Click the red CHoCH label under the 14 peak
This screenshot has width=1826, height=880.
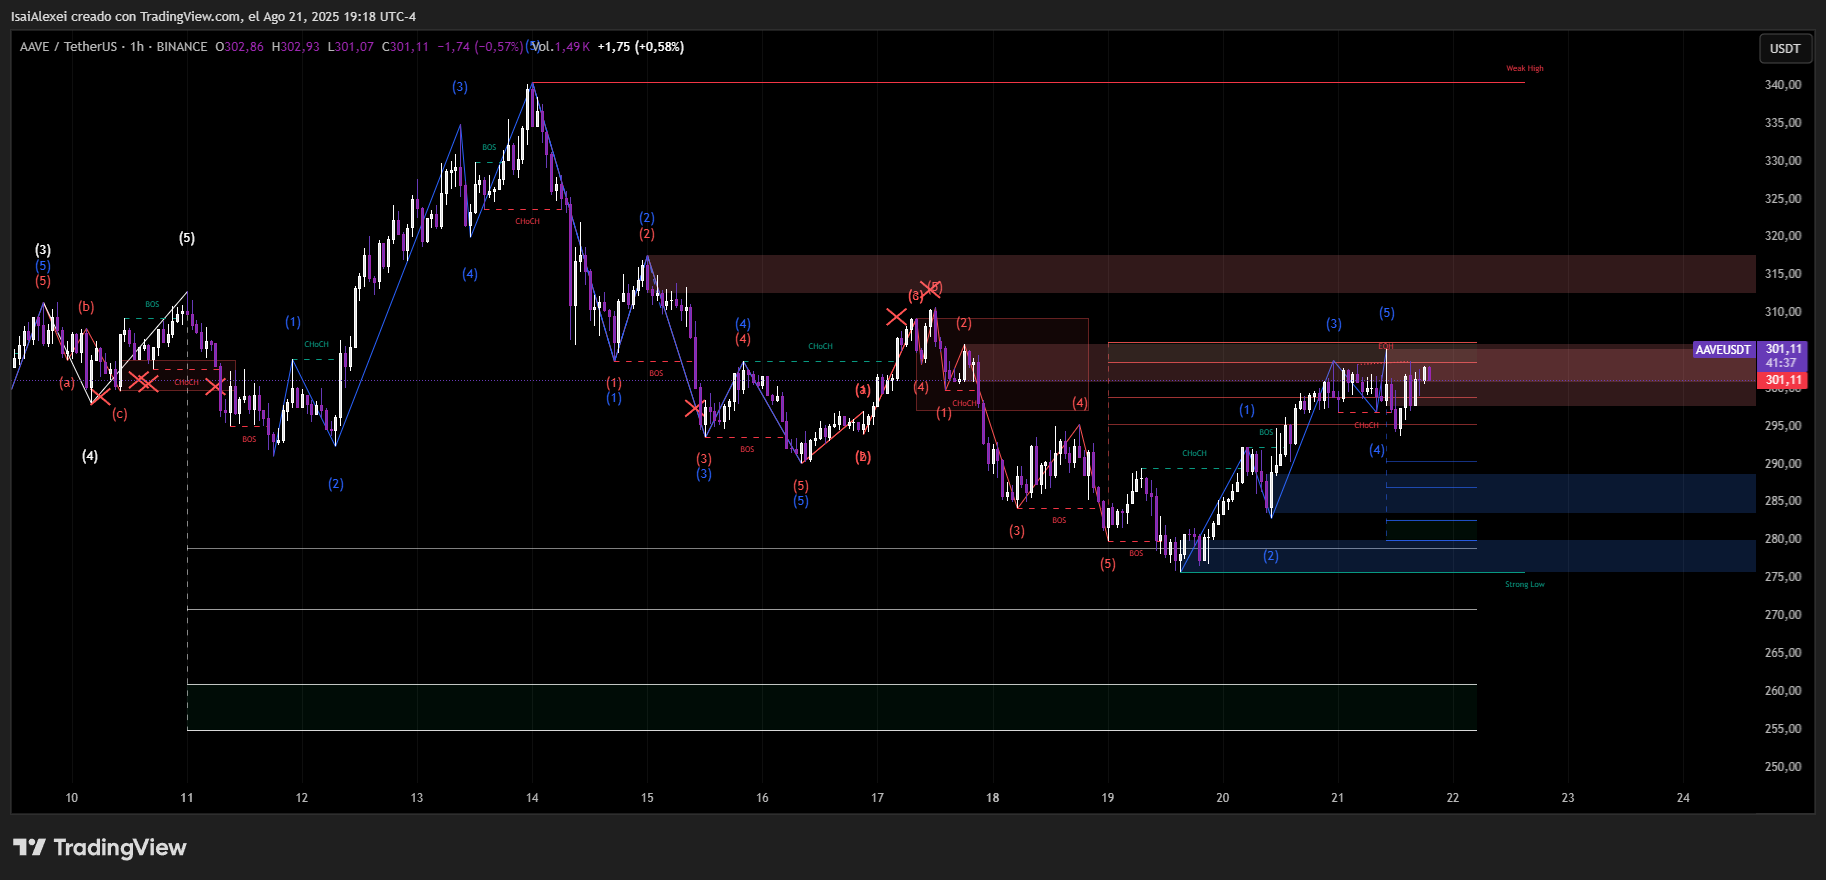click(527, 221)
